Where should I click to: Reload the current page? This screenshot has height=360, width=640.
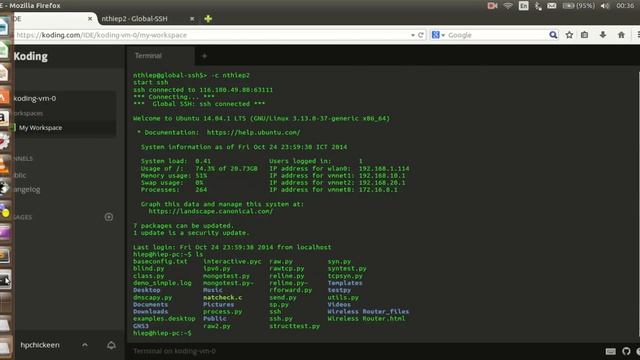click(421, 35)
